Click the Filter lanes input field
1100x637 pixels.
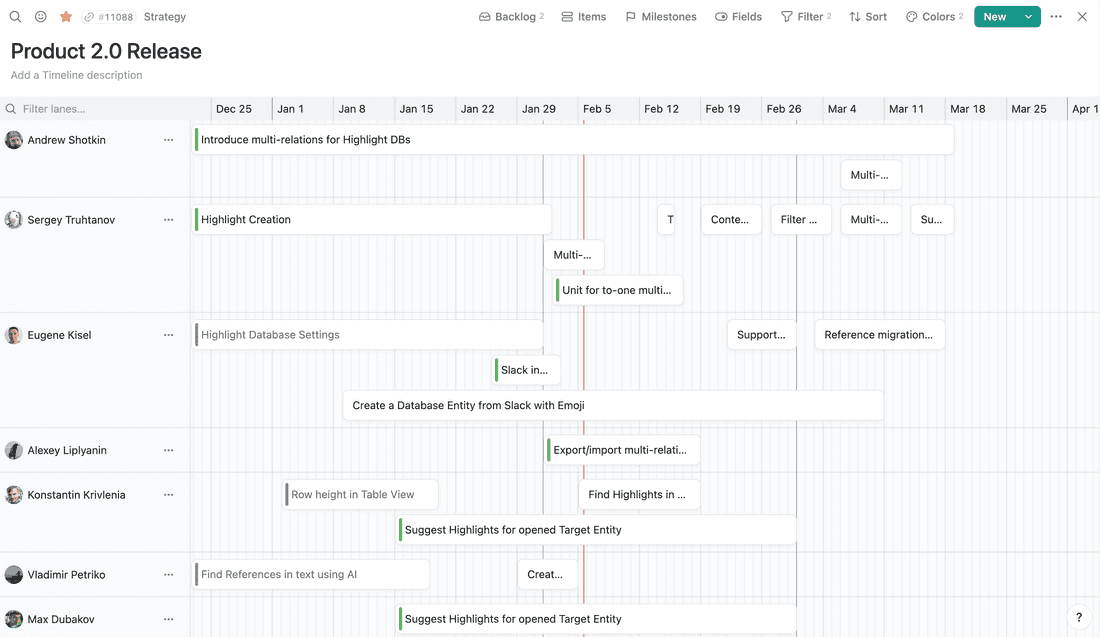(x=100, y=108)
